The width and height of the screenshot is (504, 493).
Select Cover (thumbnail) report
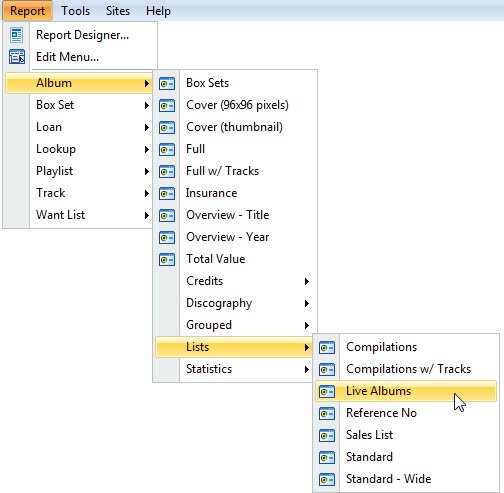click(x=235, y=127)
